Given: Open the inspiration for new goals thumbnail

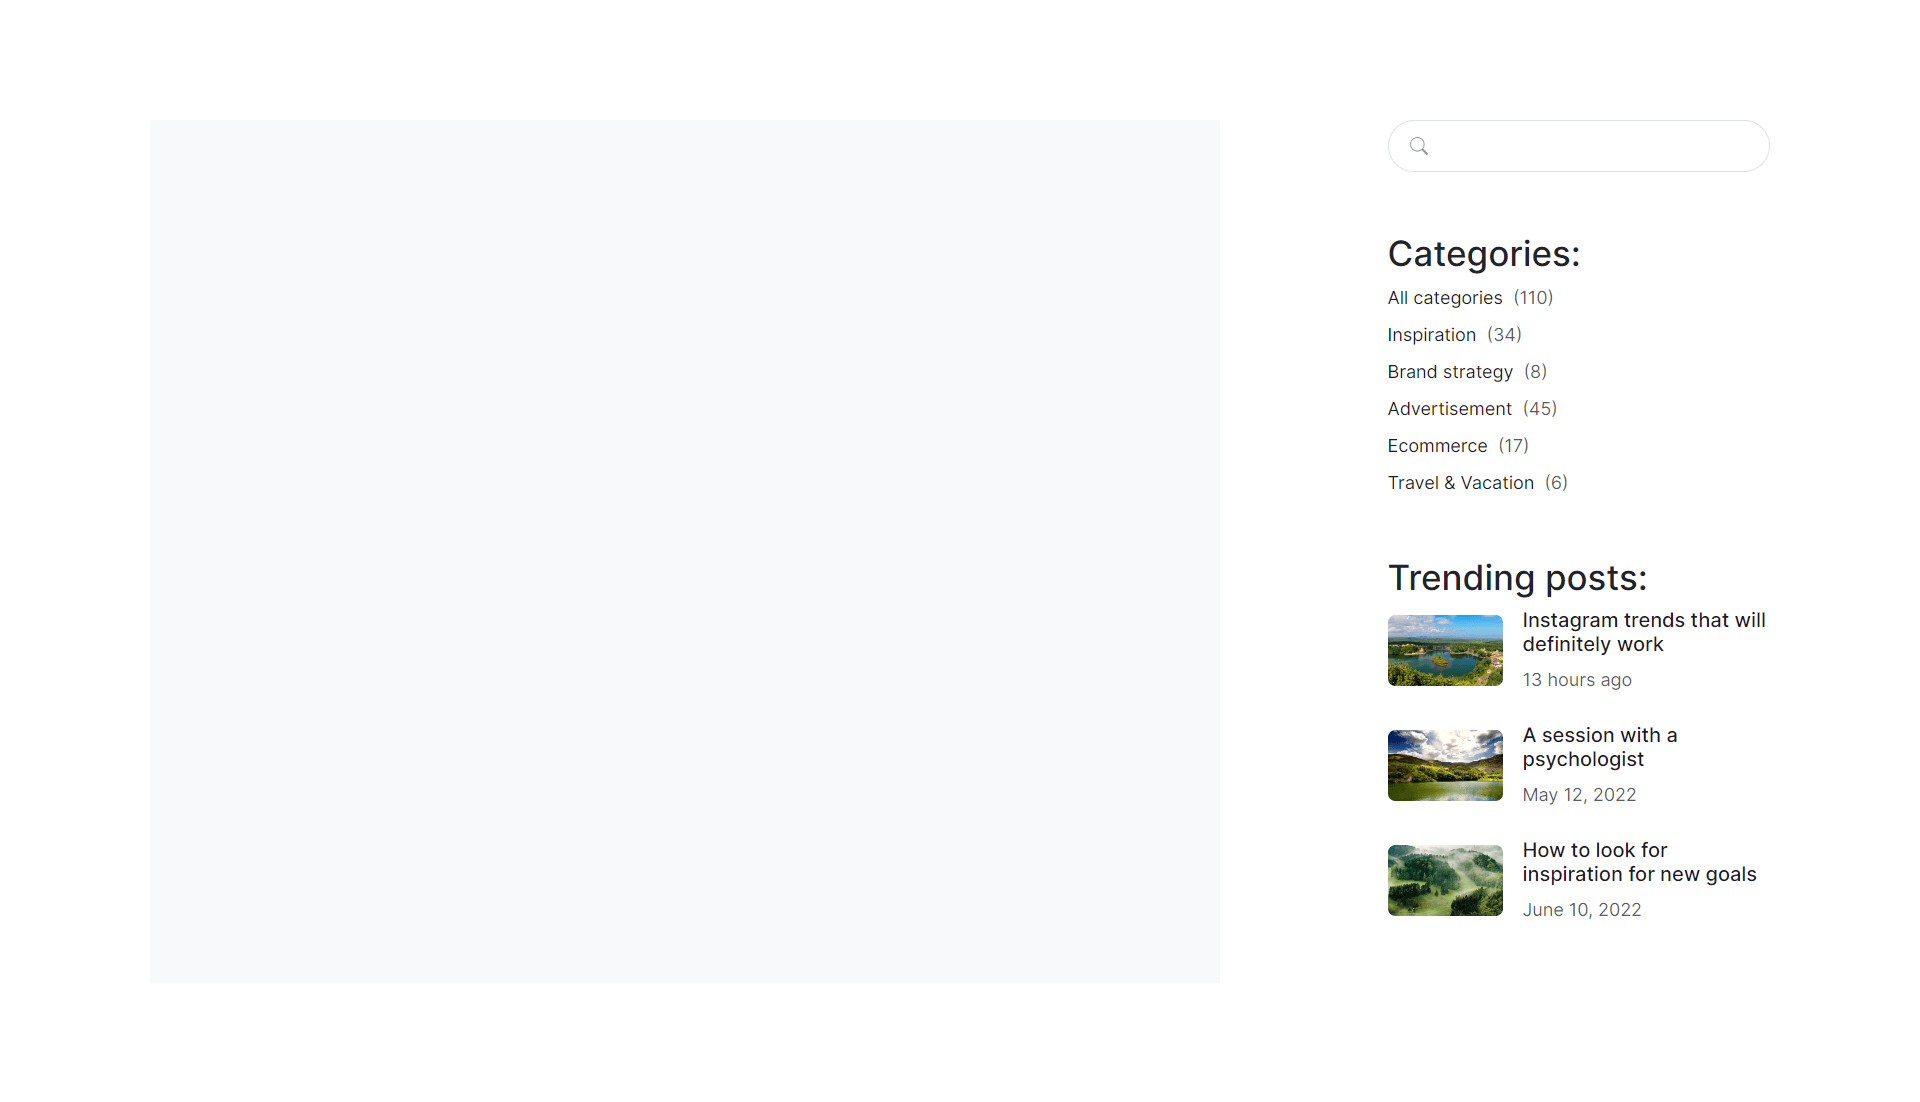Looking at the screenshot, I should [x=1445, y=880].
